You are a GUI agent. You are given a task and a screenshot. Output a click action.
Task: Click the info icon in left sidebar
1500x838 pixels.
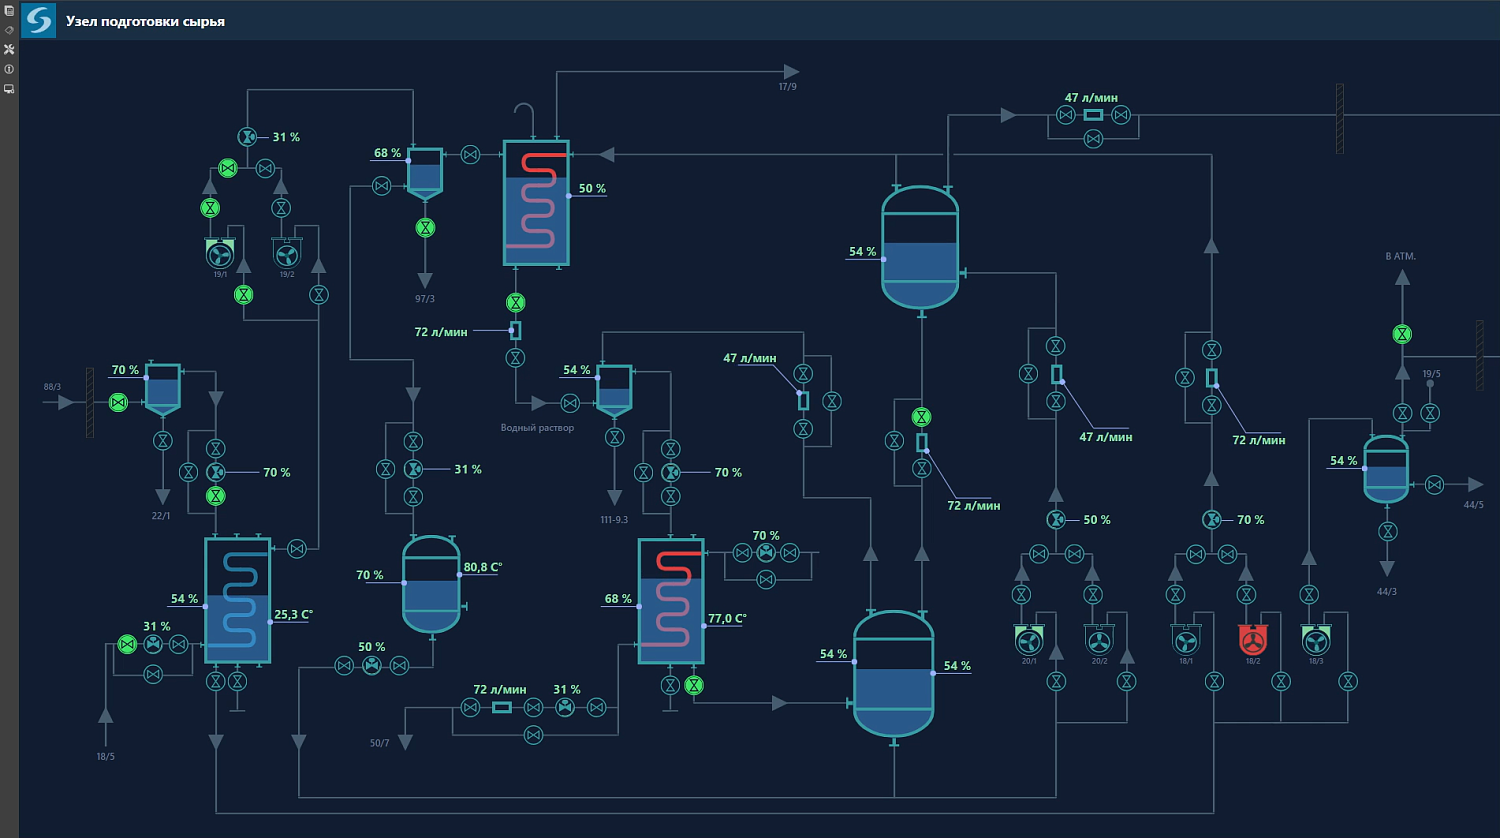(x=9, y=69)
